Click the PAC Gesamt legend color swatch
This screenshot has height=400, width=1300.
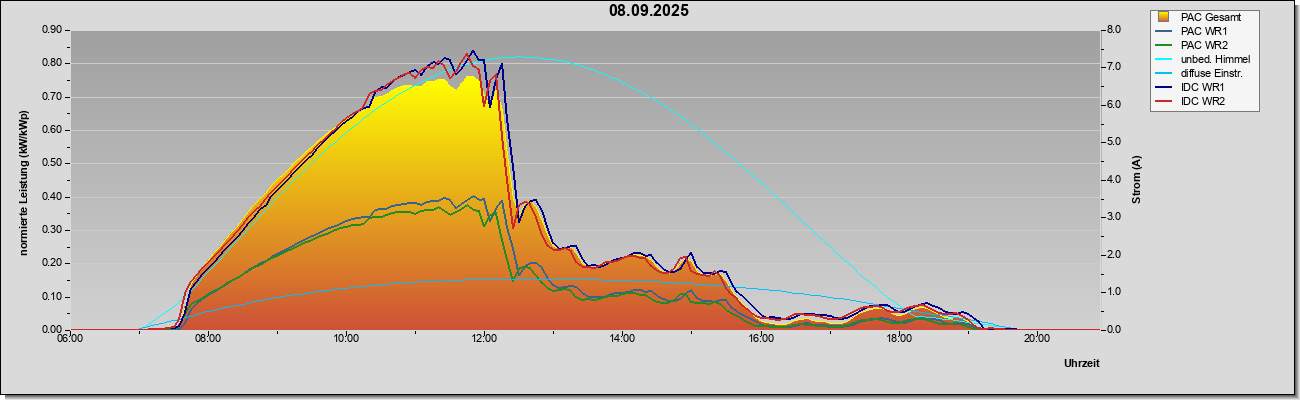coord(1164,17)
